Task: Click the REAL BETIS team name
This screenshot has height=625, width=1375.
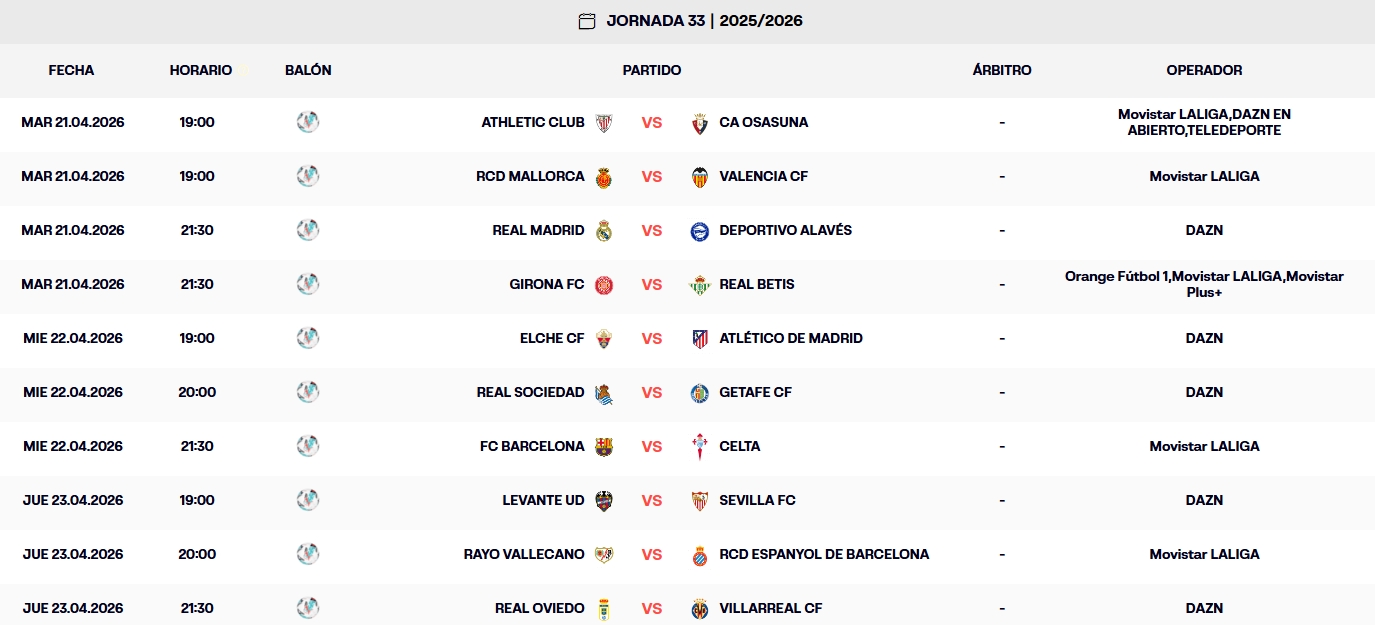Action: pos(756,284)
